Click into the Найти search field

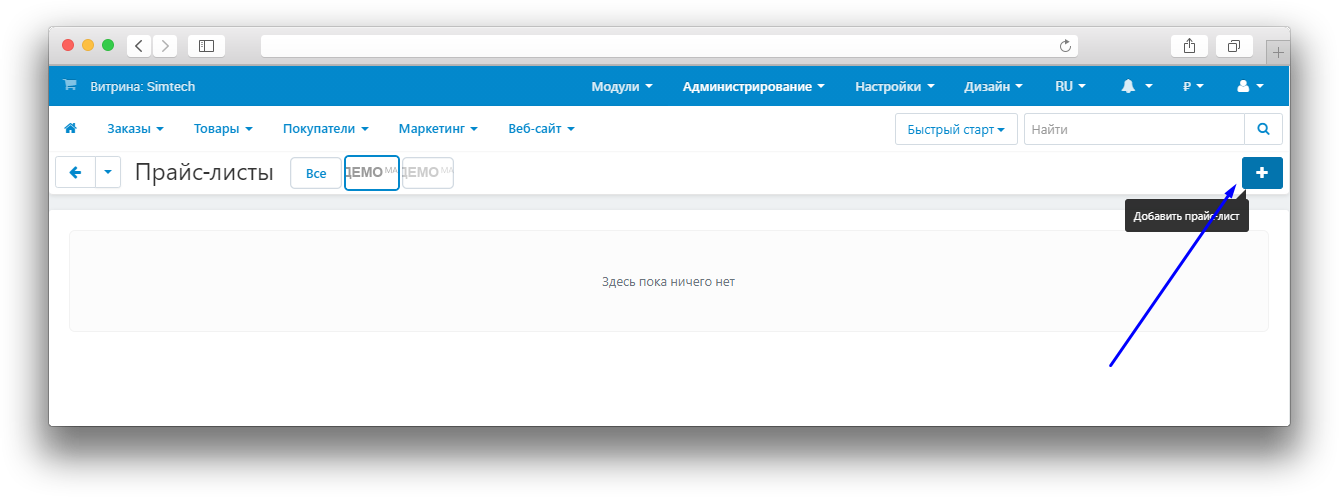point(1133,130)
